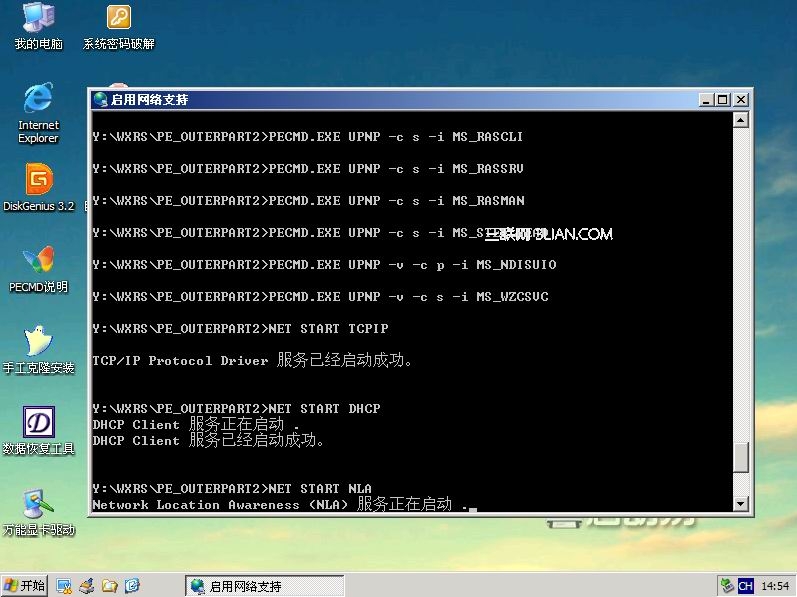The height and width of the screenshot is (597, 797).
Task: Select 启用网络支持 taskbar button
Action: click(264, 586)
